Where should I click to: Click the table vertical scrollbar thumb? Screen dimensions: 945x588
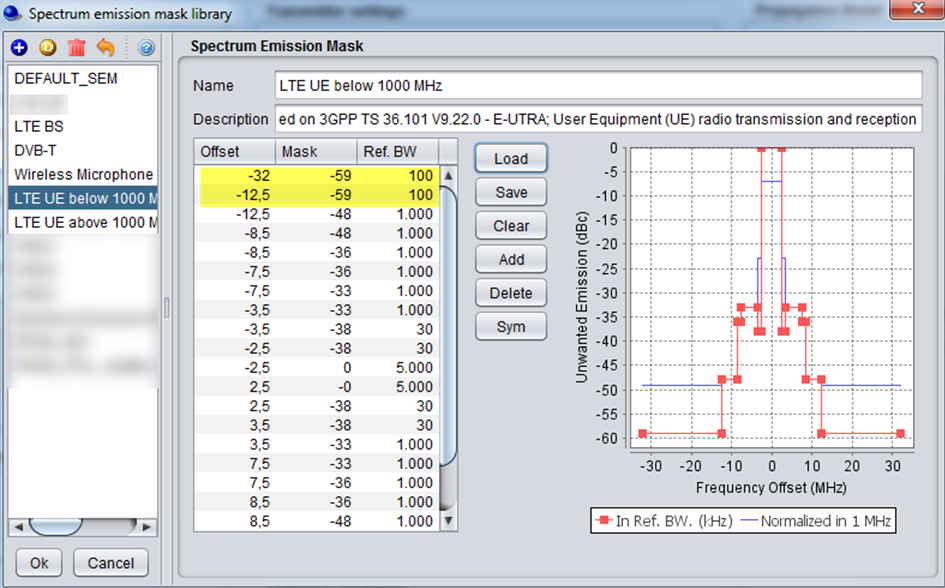[448, 325]
